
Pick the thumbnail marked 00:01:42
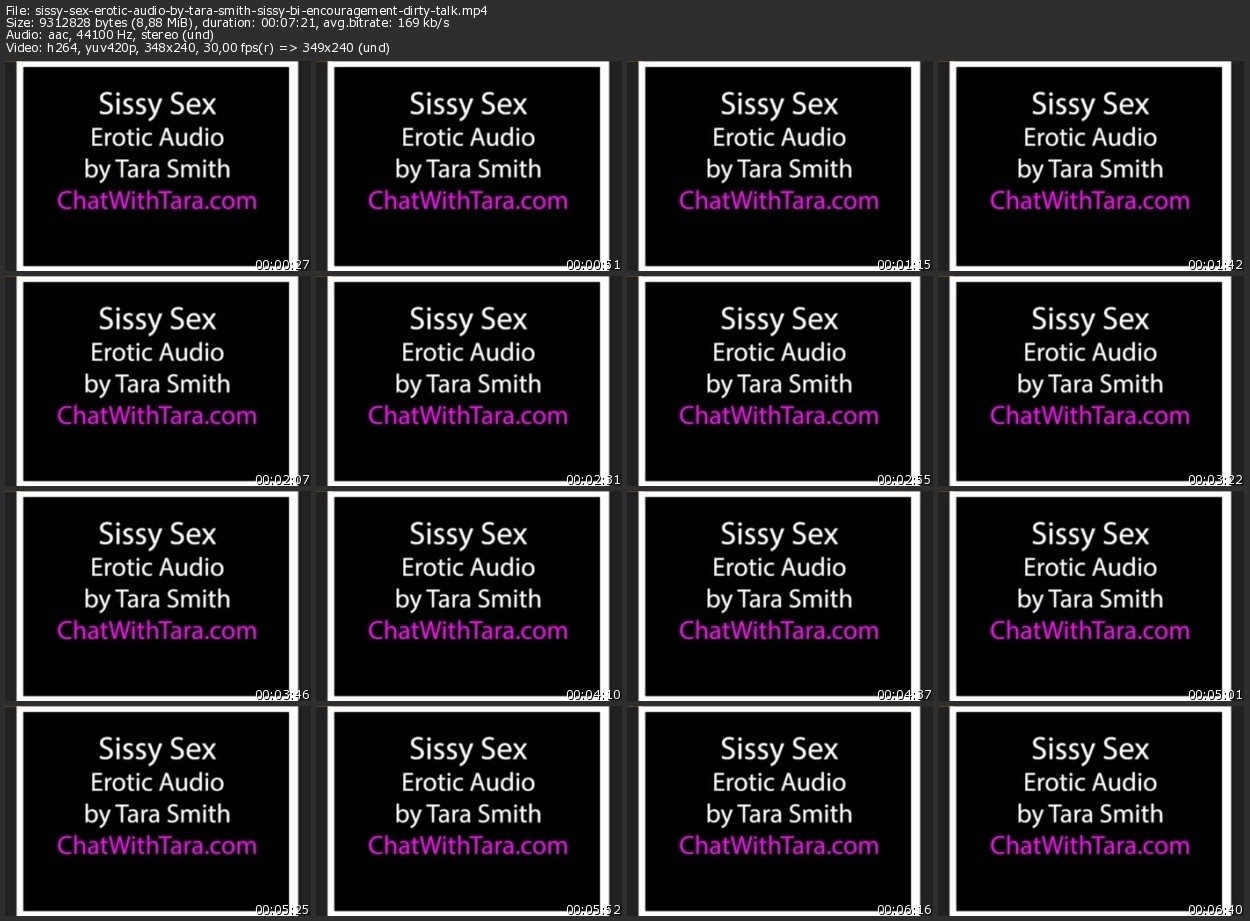[x=1090, y=166]
